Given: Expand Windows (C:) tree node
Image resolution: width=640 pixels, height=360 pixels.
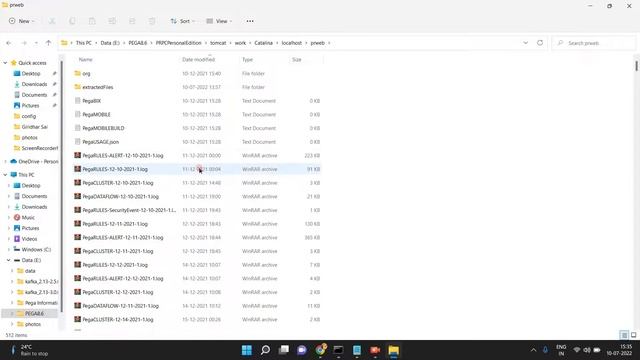Looking at the screenshot, I should [9, 249].
